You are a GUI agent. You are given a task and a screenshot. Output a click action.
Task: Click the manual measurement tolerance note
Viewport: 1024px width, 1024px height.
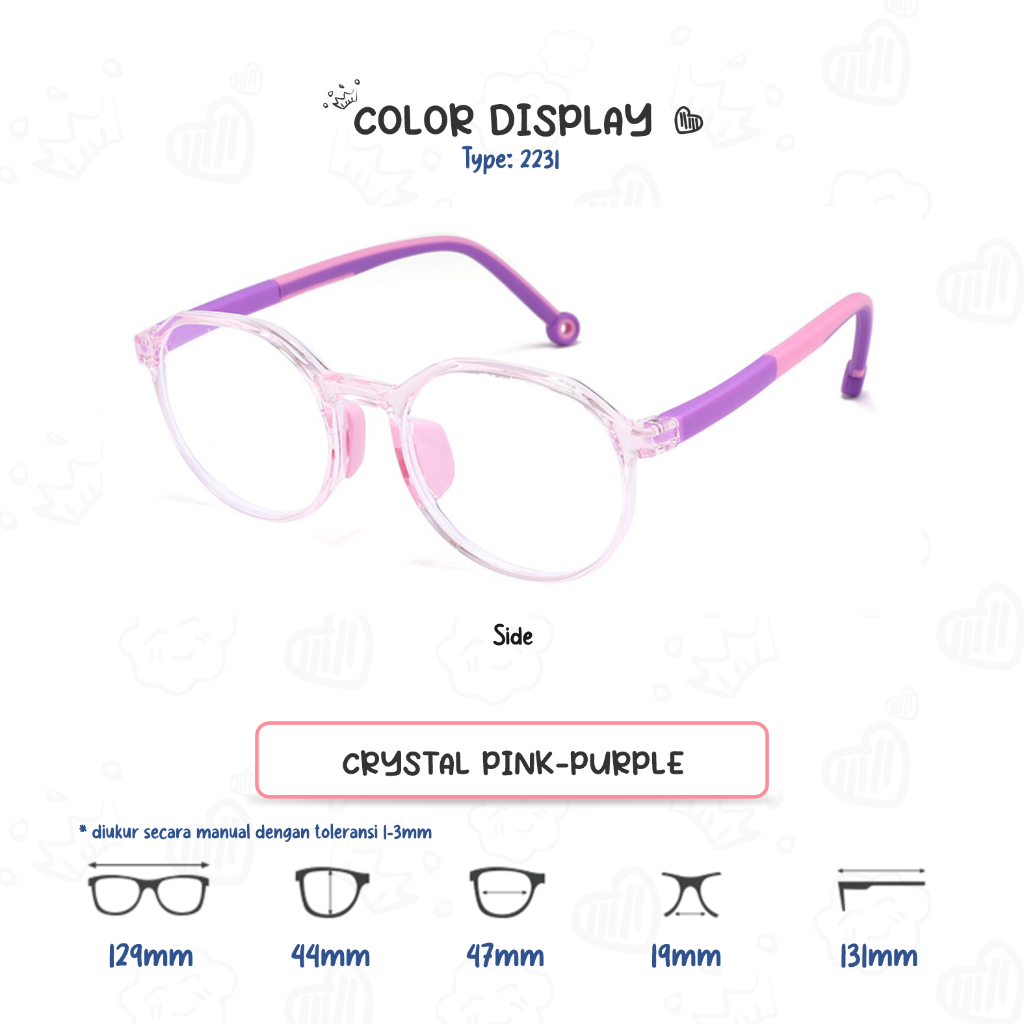tap(255, 832)
